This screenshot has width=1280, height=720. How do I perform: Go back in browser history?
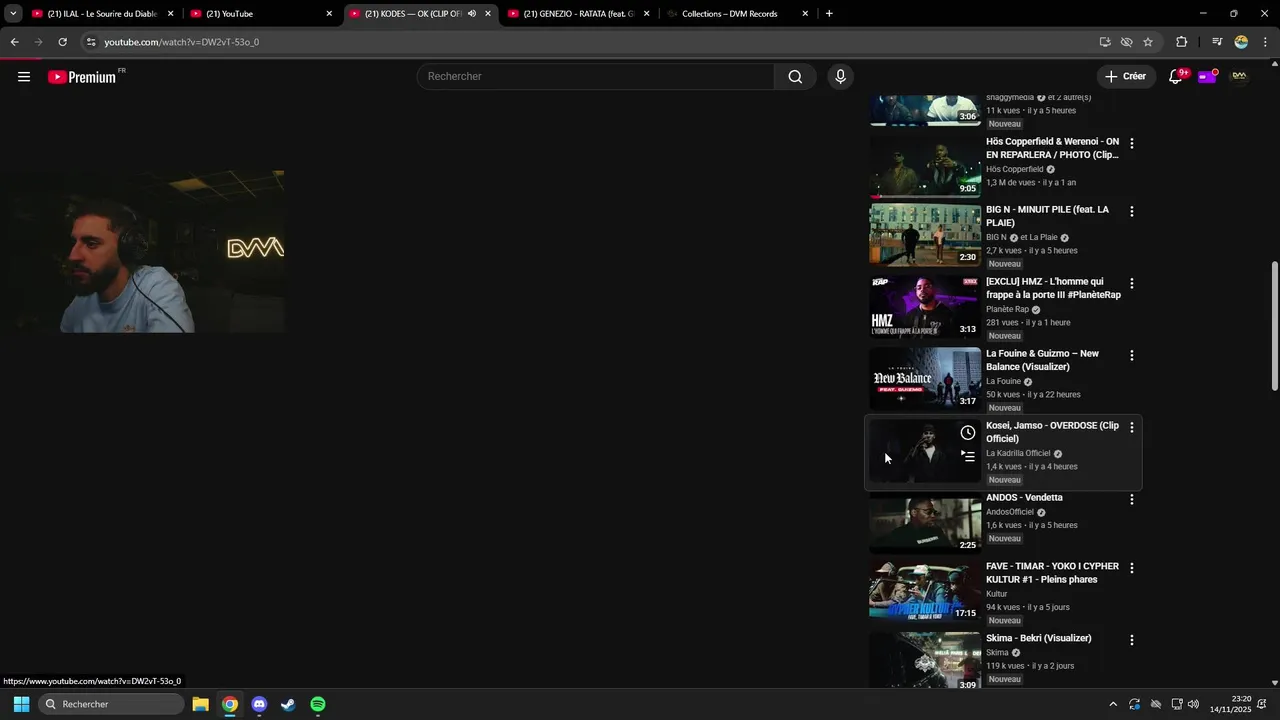(14, 42)
